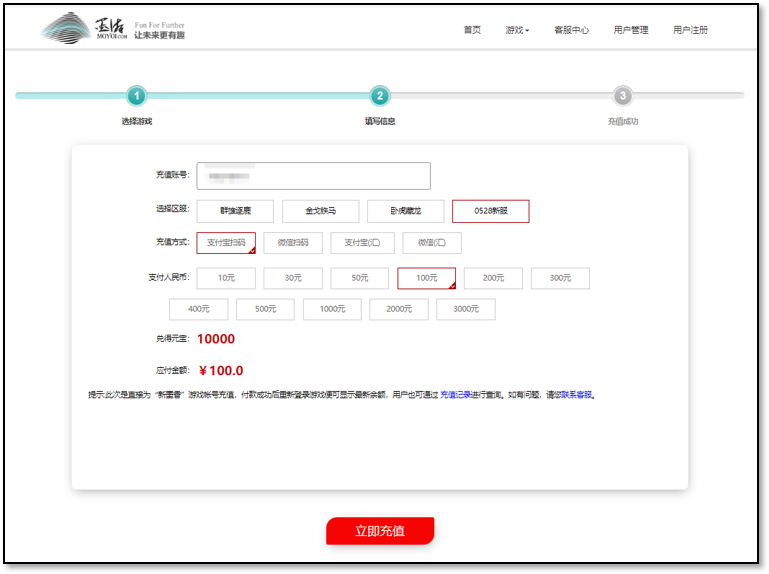Choose Alipay scan code payment method

226,243
